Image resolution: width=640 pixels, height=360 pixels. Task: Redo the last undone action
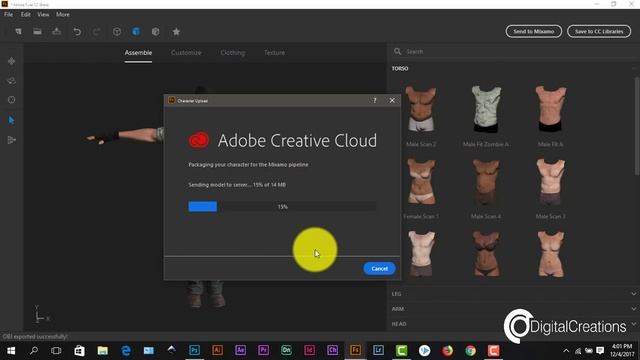96,31
